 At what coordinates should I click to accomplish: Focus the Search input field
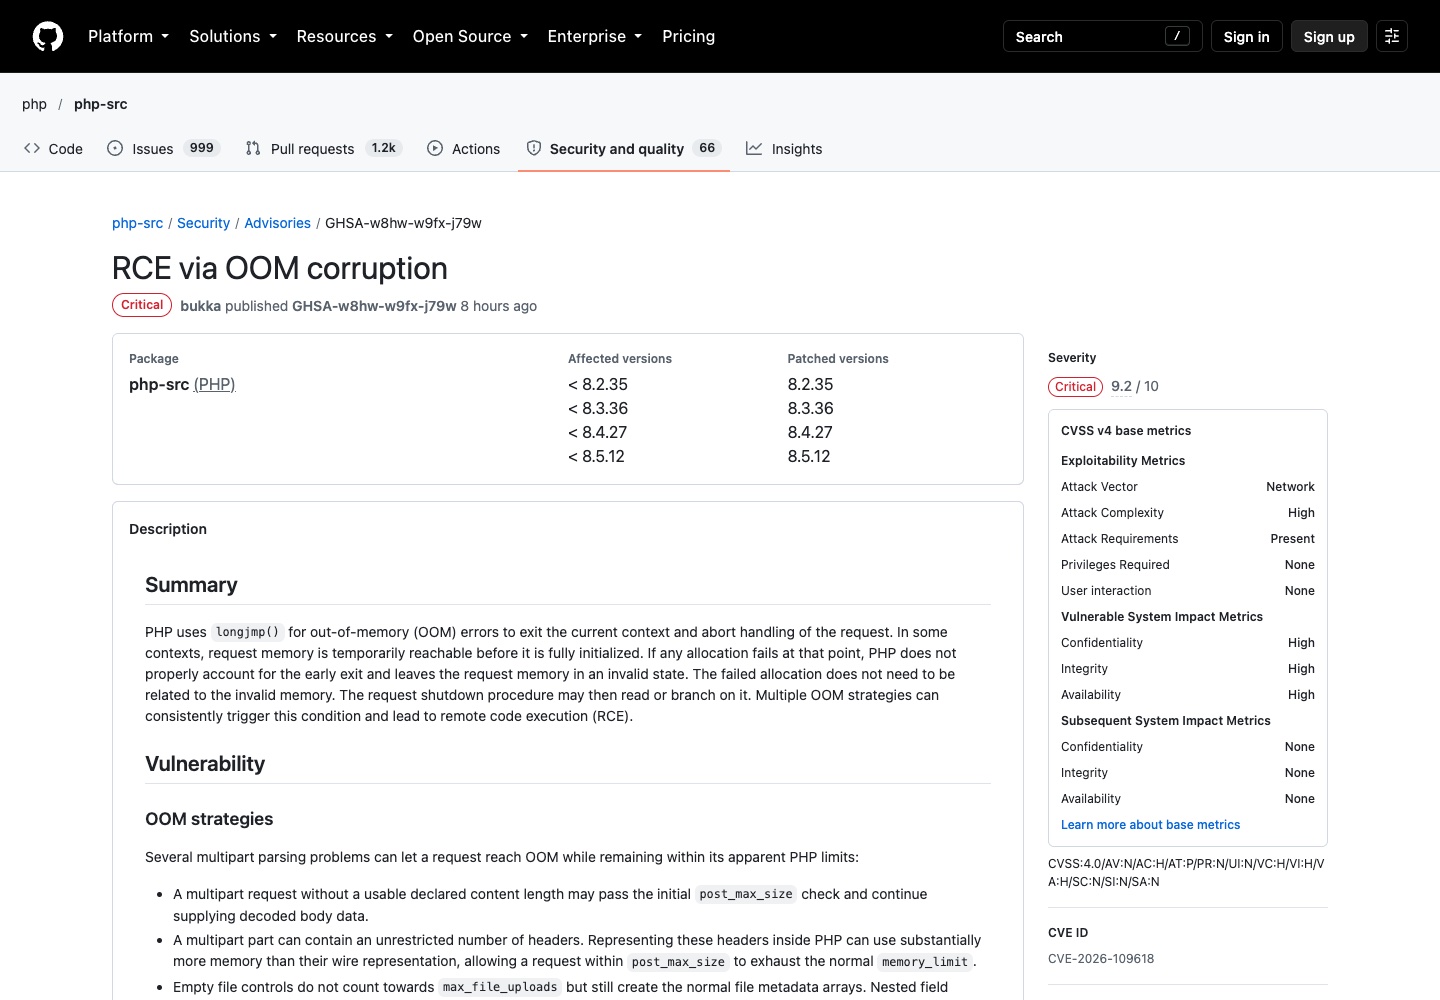click(x=1103, y=36)
